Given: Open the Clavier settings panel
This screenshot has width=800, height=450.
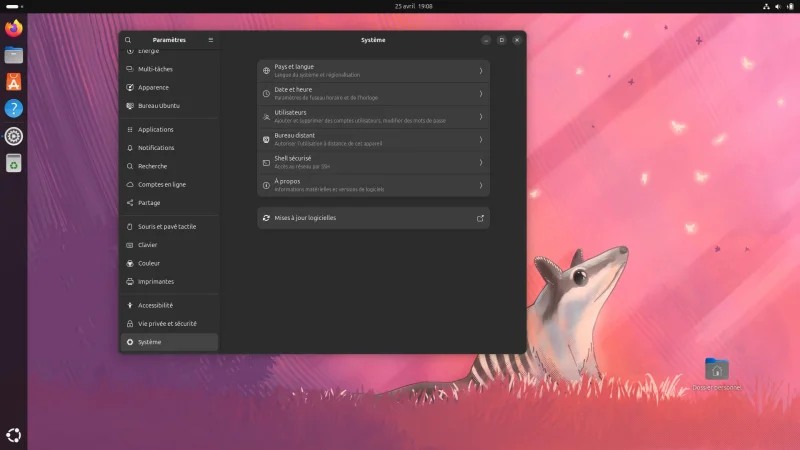Looking at the screenshot, I should pos(169,245).
